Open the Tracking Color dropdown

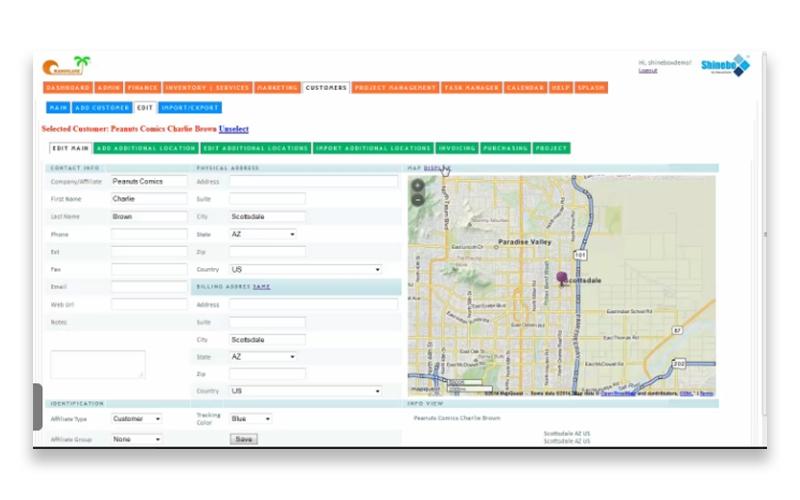point(251,419)
